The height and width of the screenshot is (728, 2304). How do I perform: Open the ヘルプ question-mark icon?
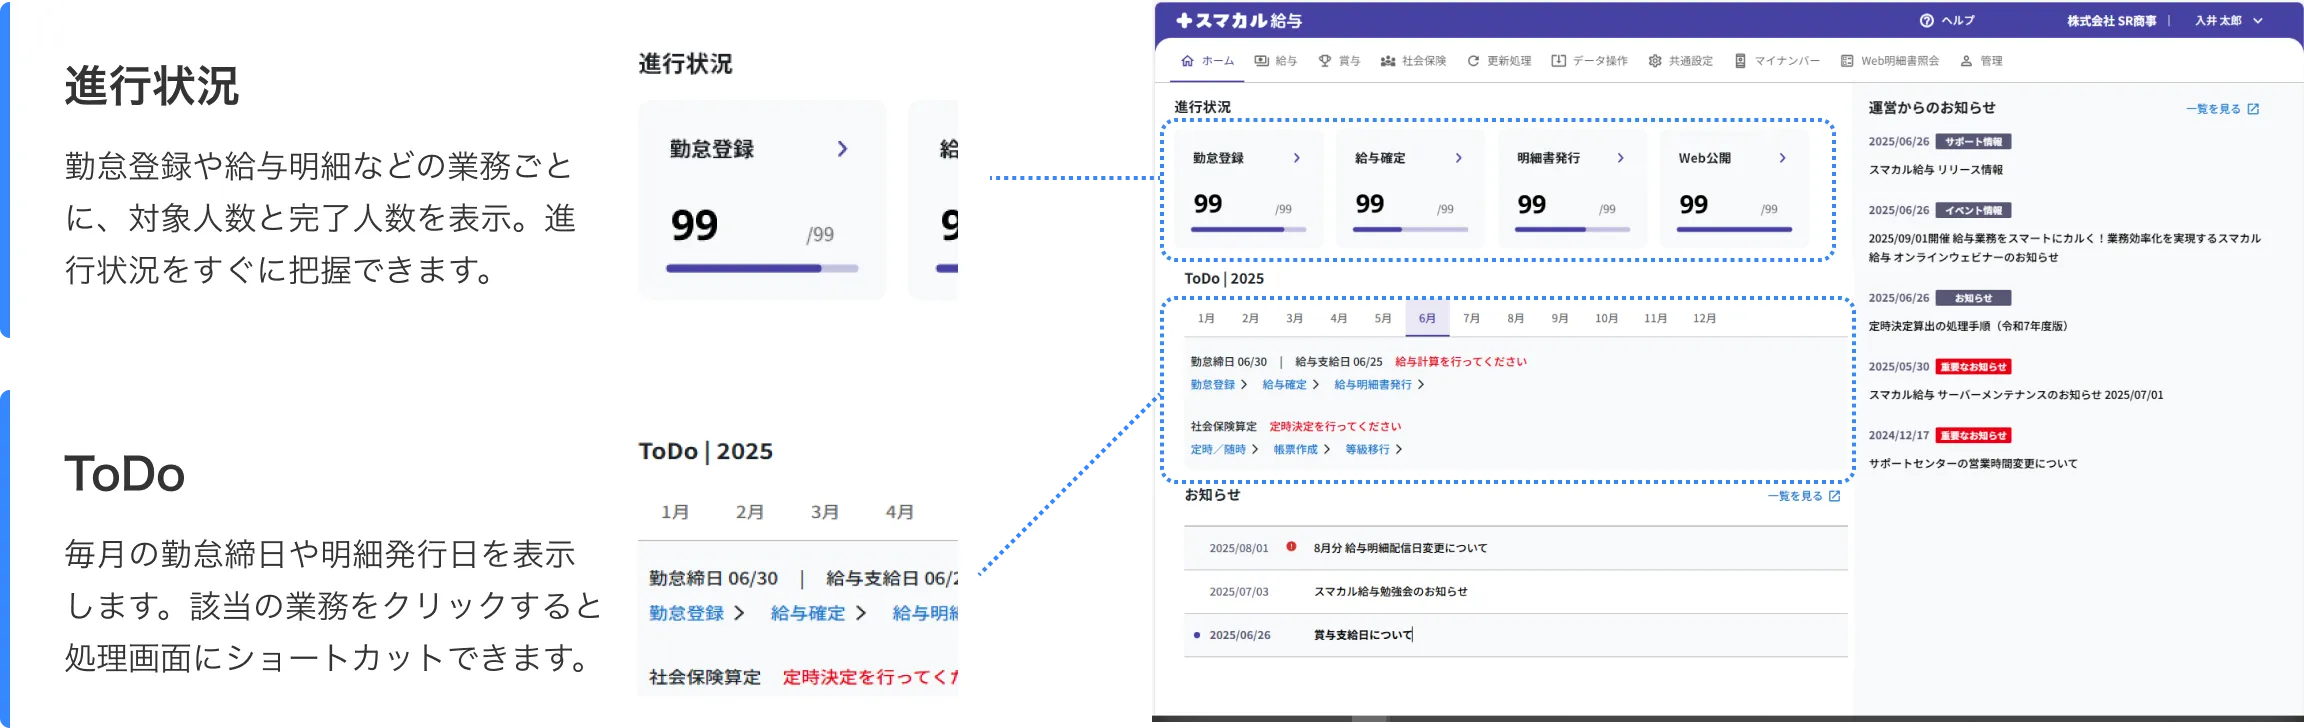1926,20
